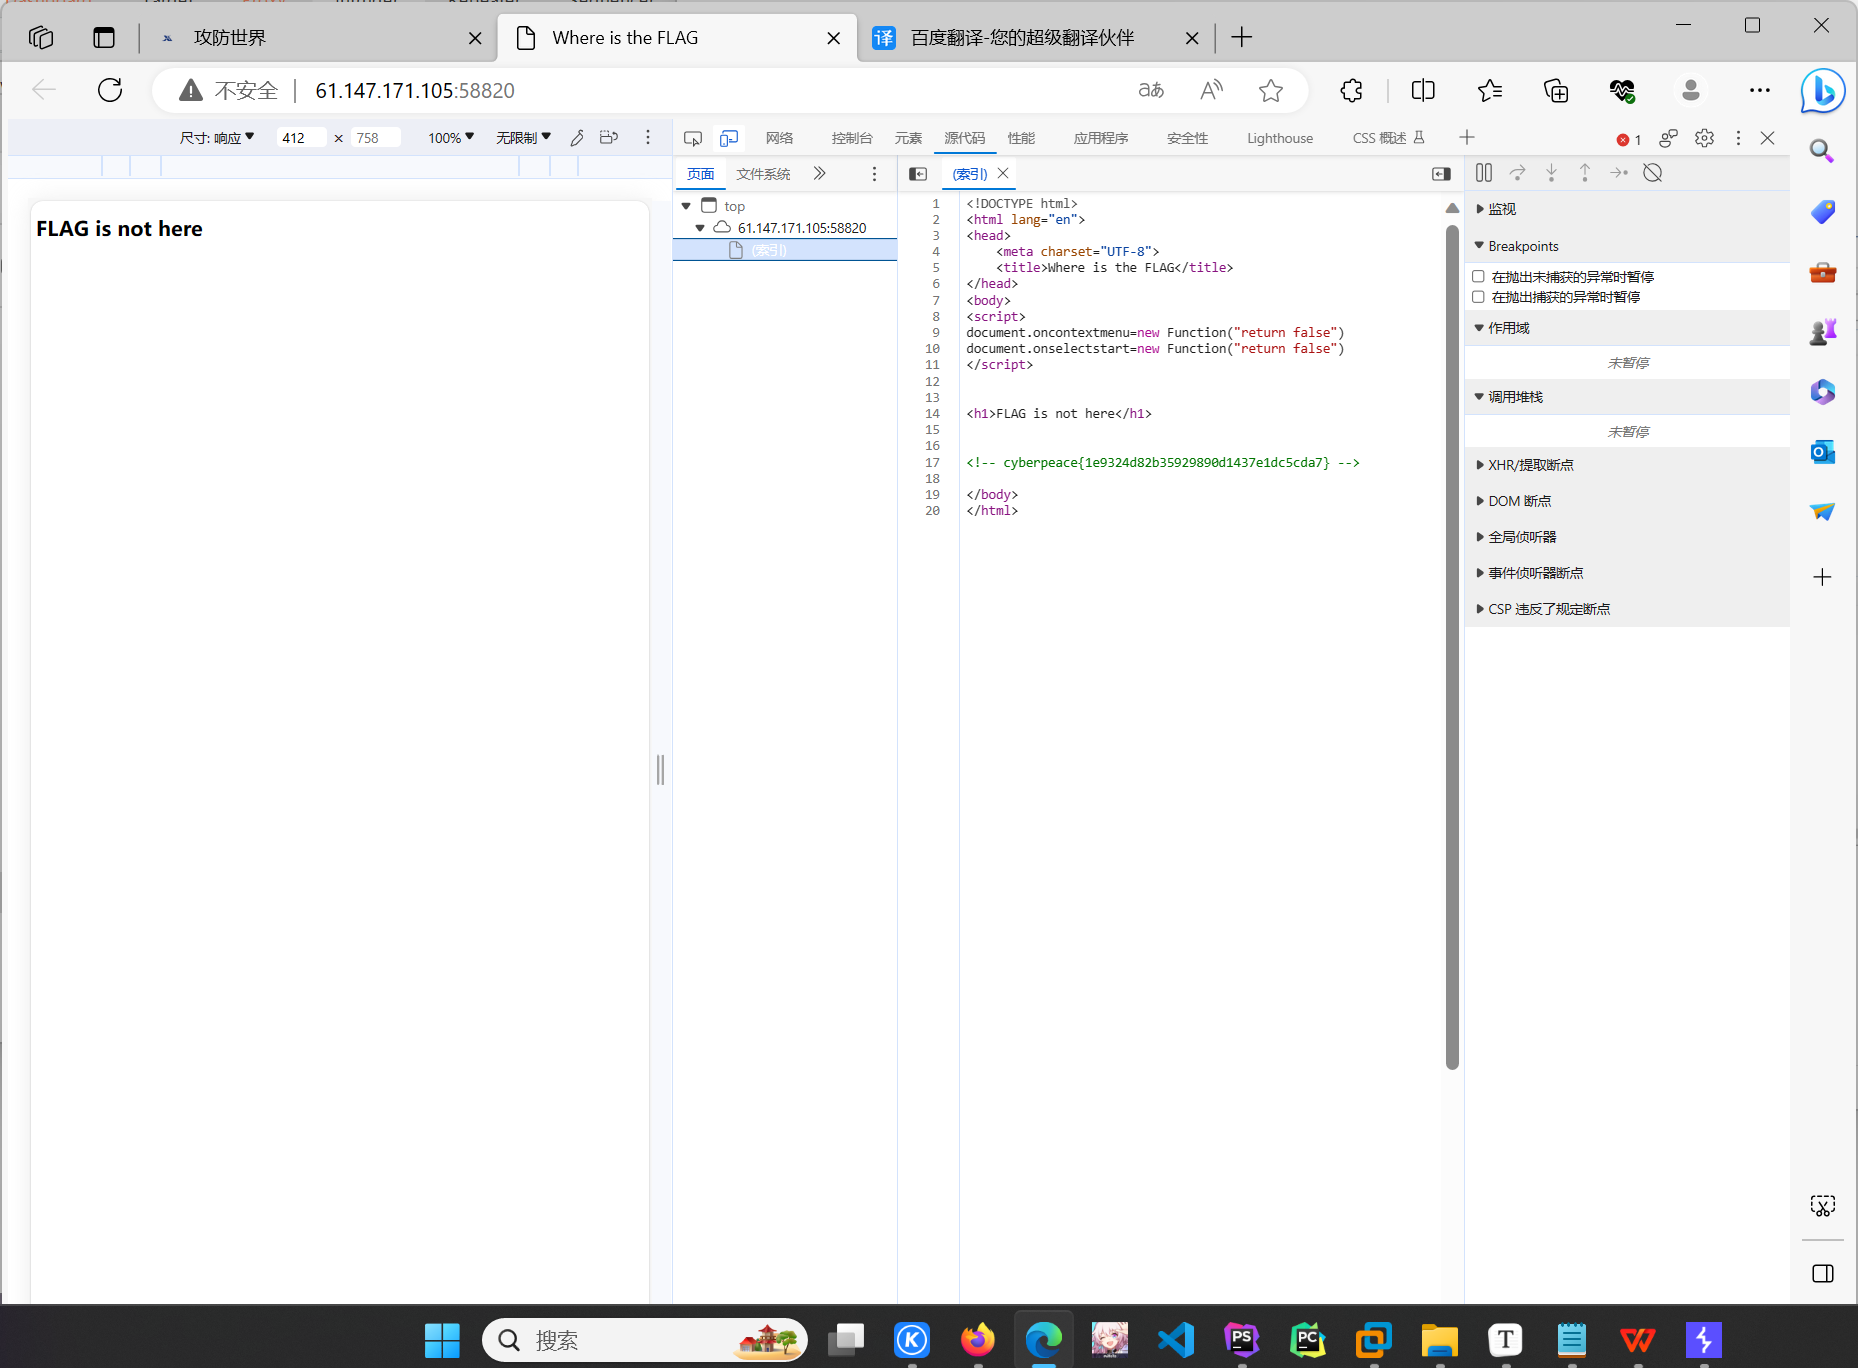Click step into function icon
The width and height of the screenshot is (1858, 1368).
click(1551, 173)
